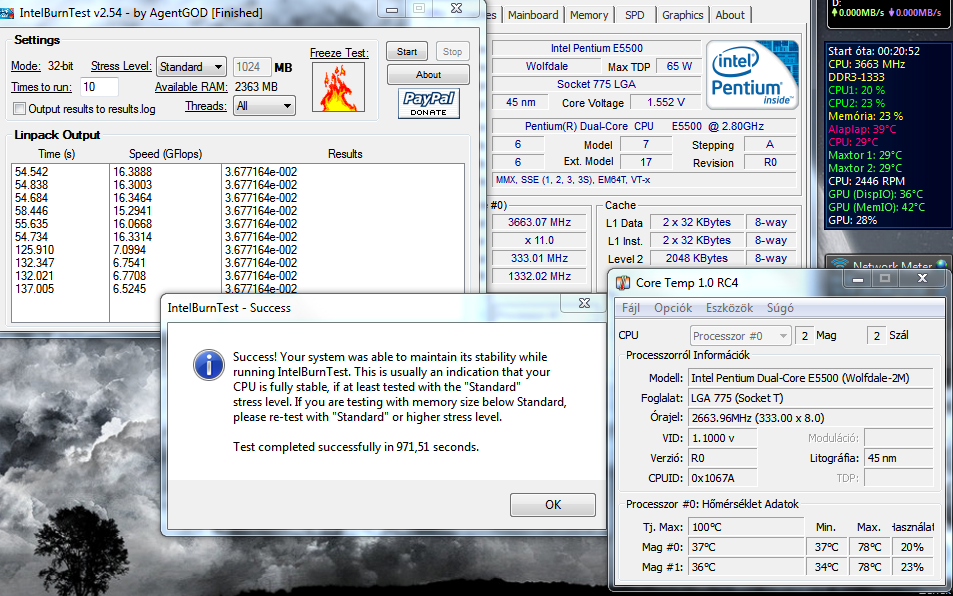Click the Mode label in Settings
Image resolution: width=953 pixels, height=596 pixels.
26,66
